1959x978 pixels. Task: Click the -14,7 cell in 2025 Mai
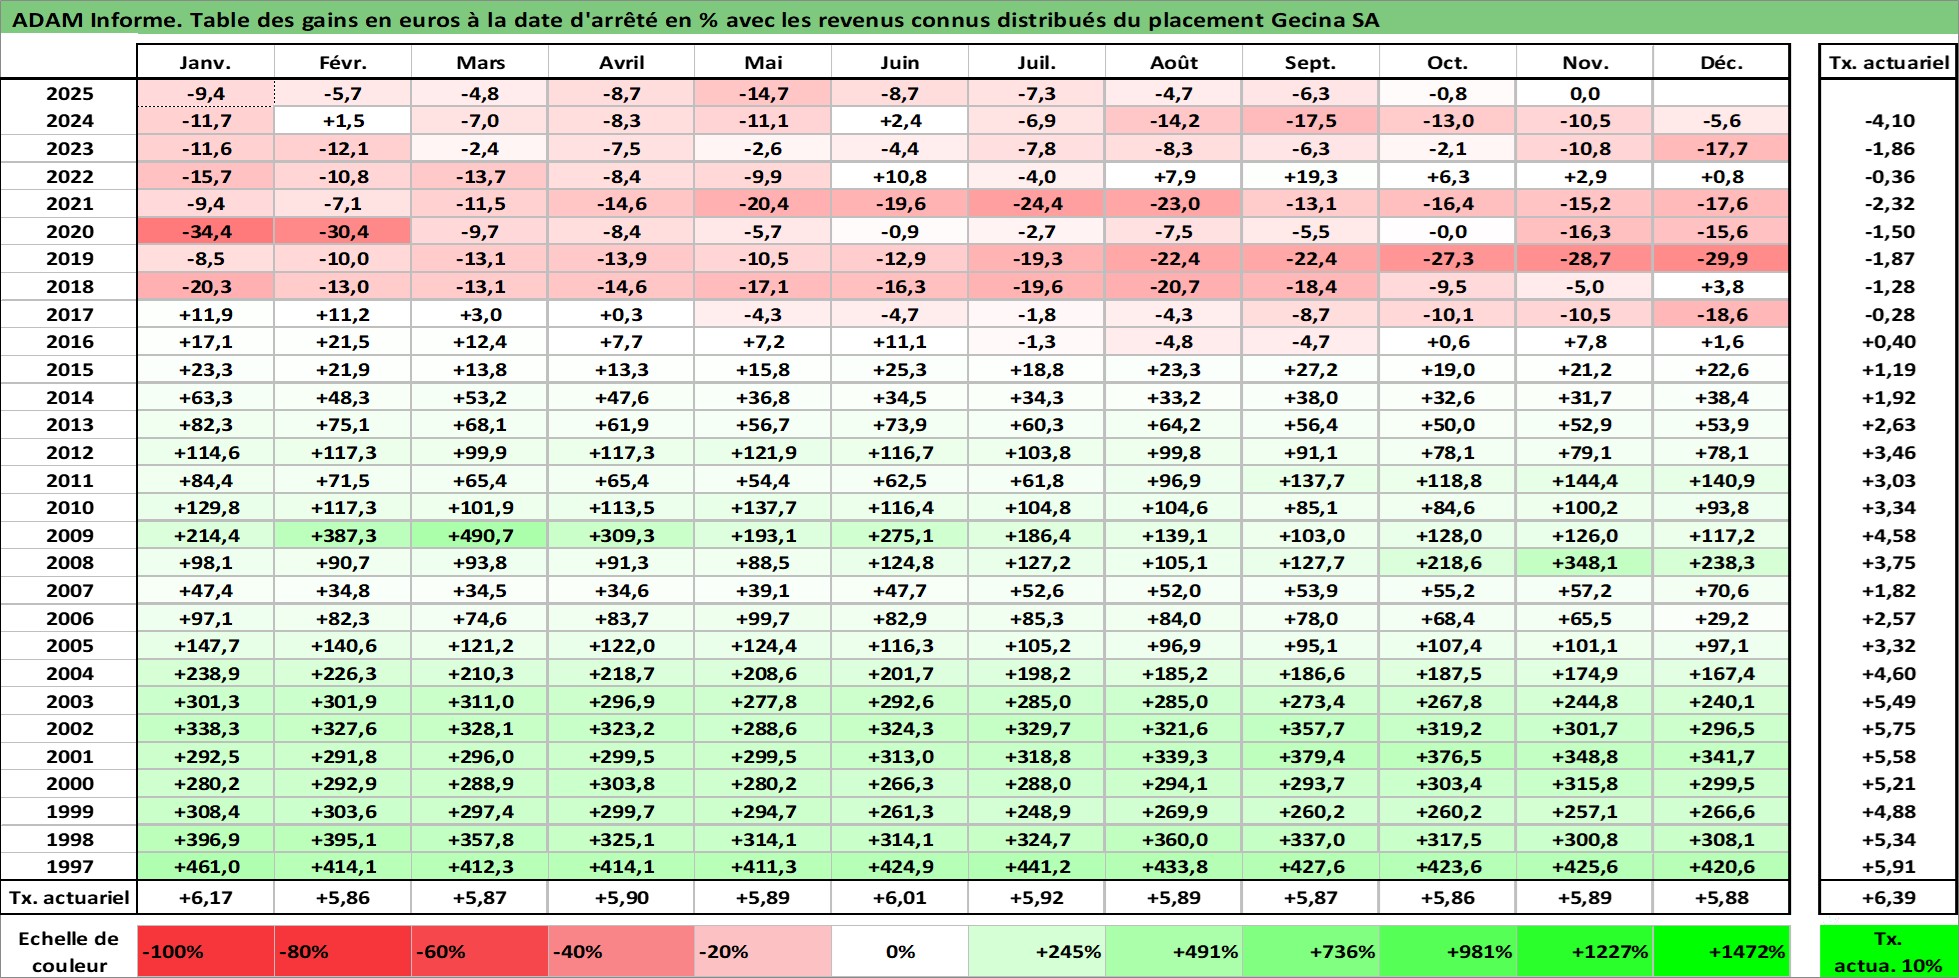pos(763,93)
